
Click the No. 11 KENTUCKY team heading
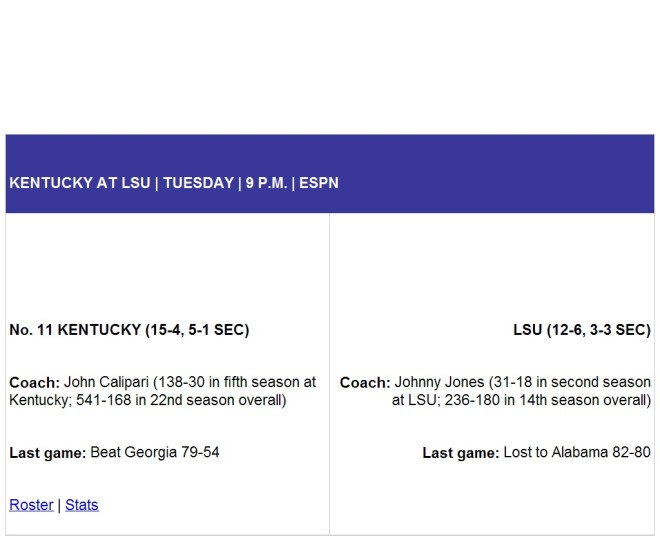click(x=129, y=330)
